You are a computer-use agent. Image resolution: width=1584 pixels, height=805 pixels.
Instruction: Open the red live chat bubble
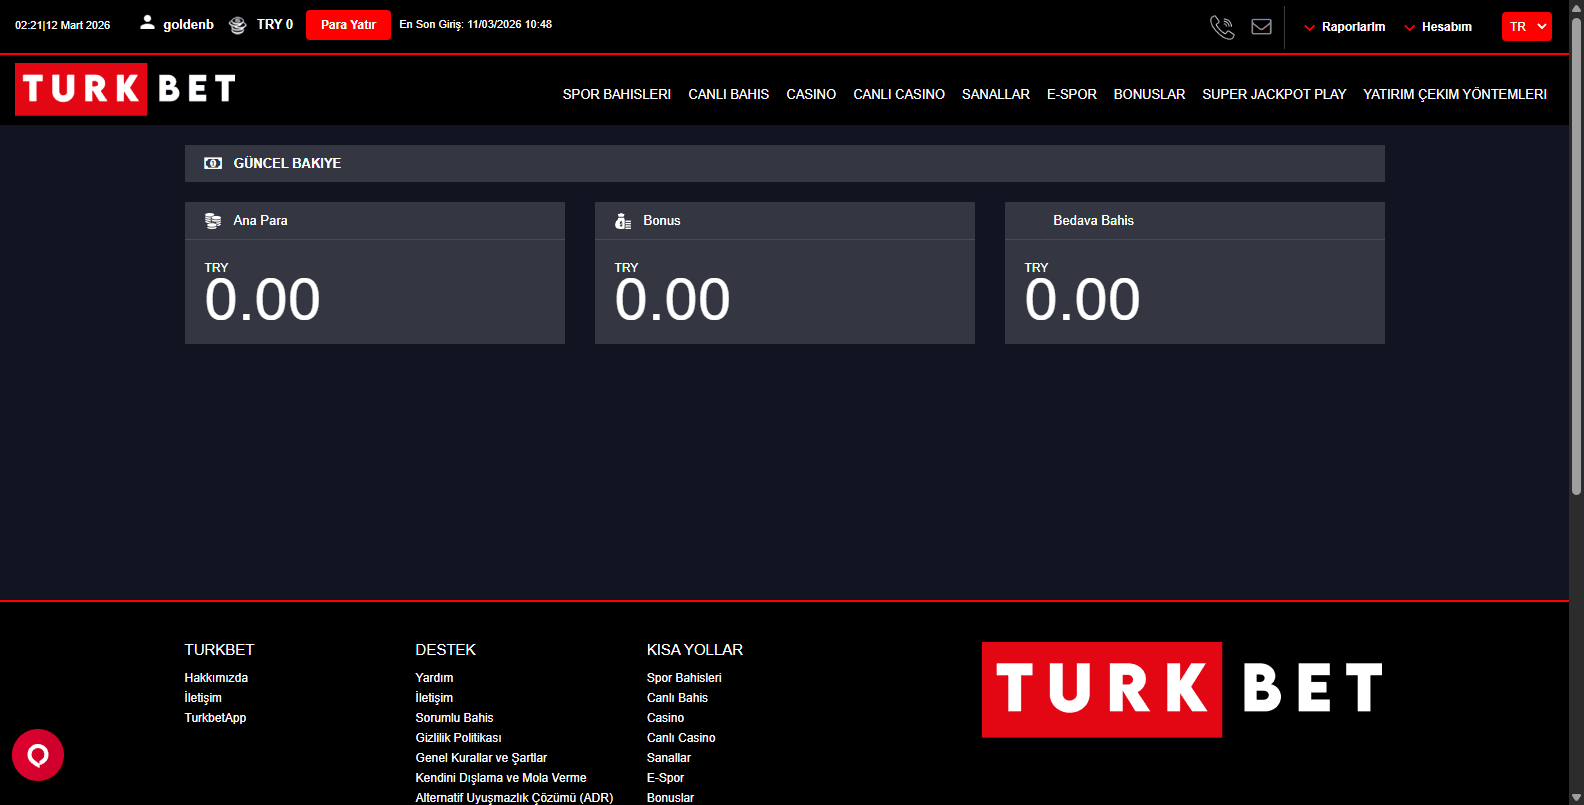tap(38, 755)
